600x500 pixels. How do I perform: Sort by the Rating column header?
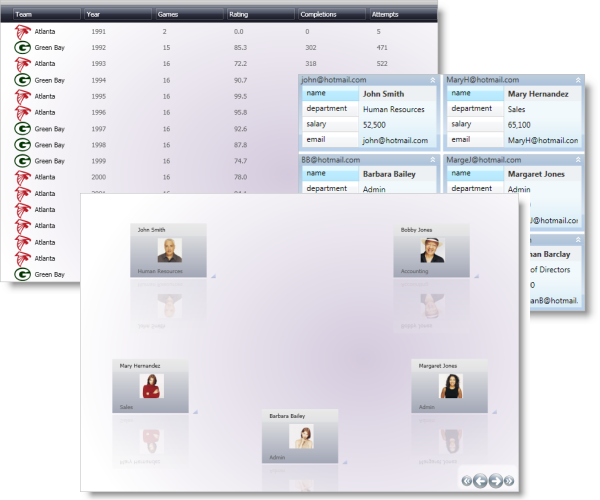(240, 15)
